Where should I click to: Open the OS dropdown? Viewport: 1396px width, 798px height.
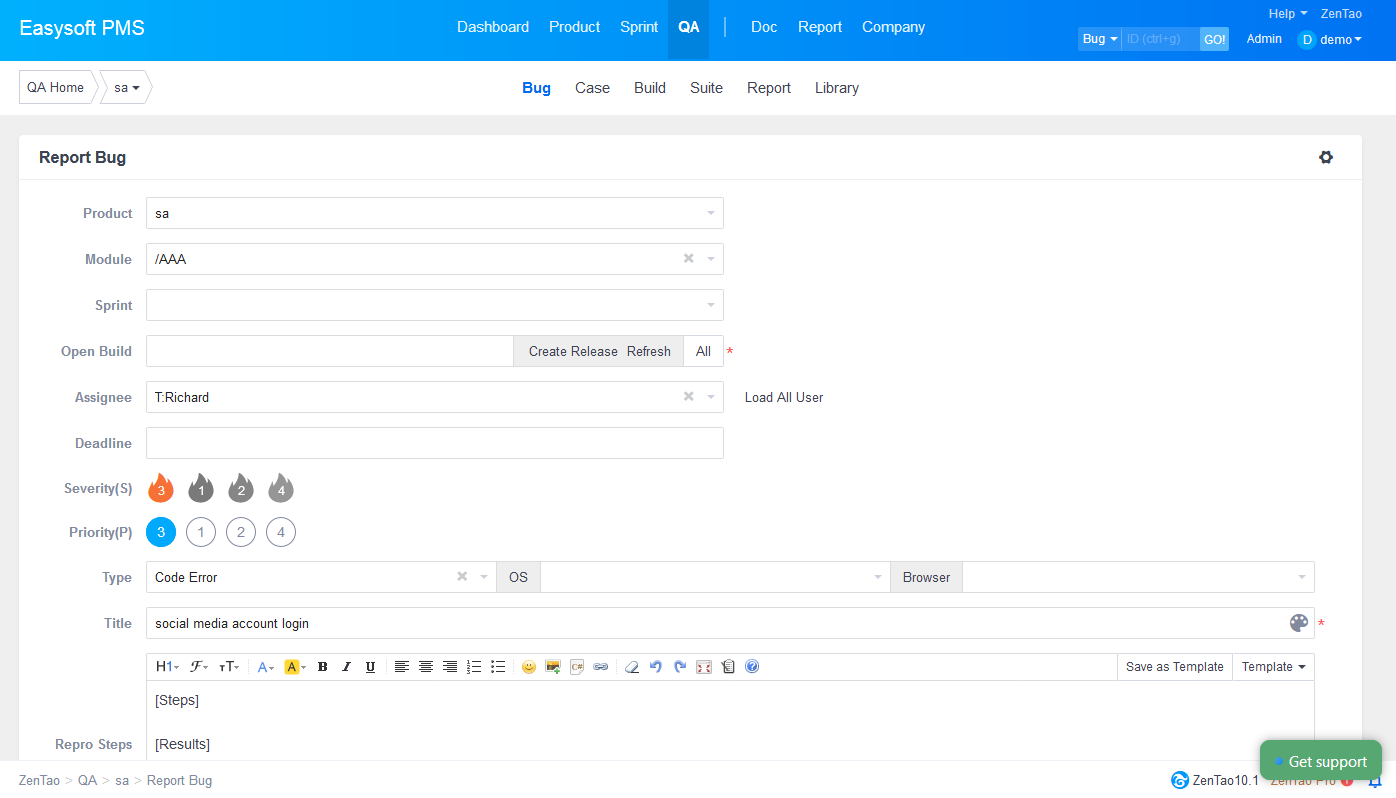point(715,577)
